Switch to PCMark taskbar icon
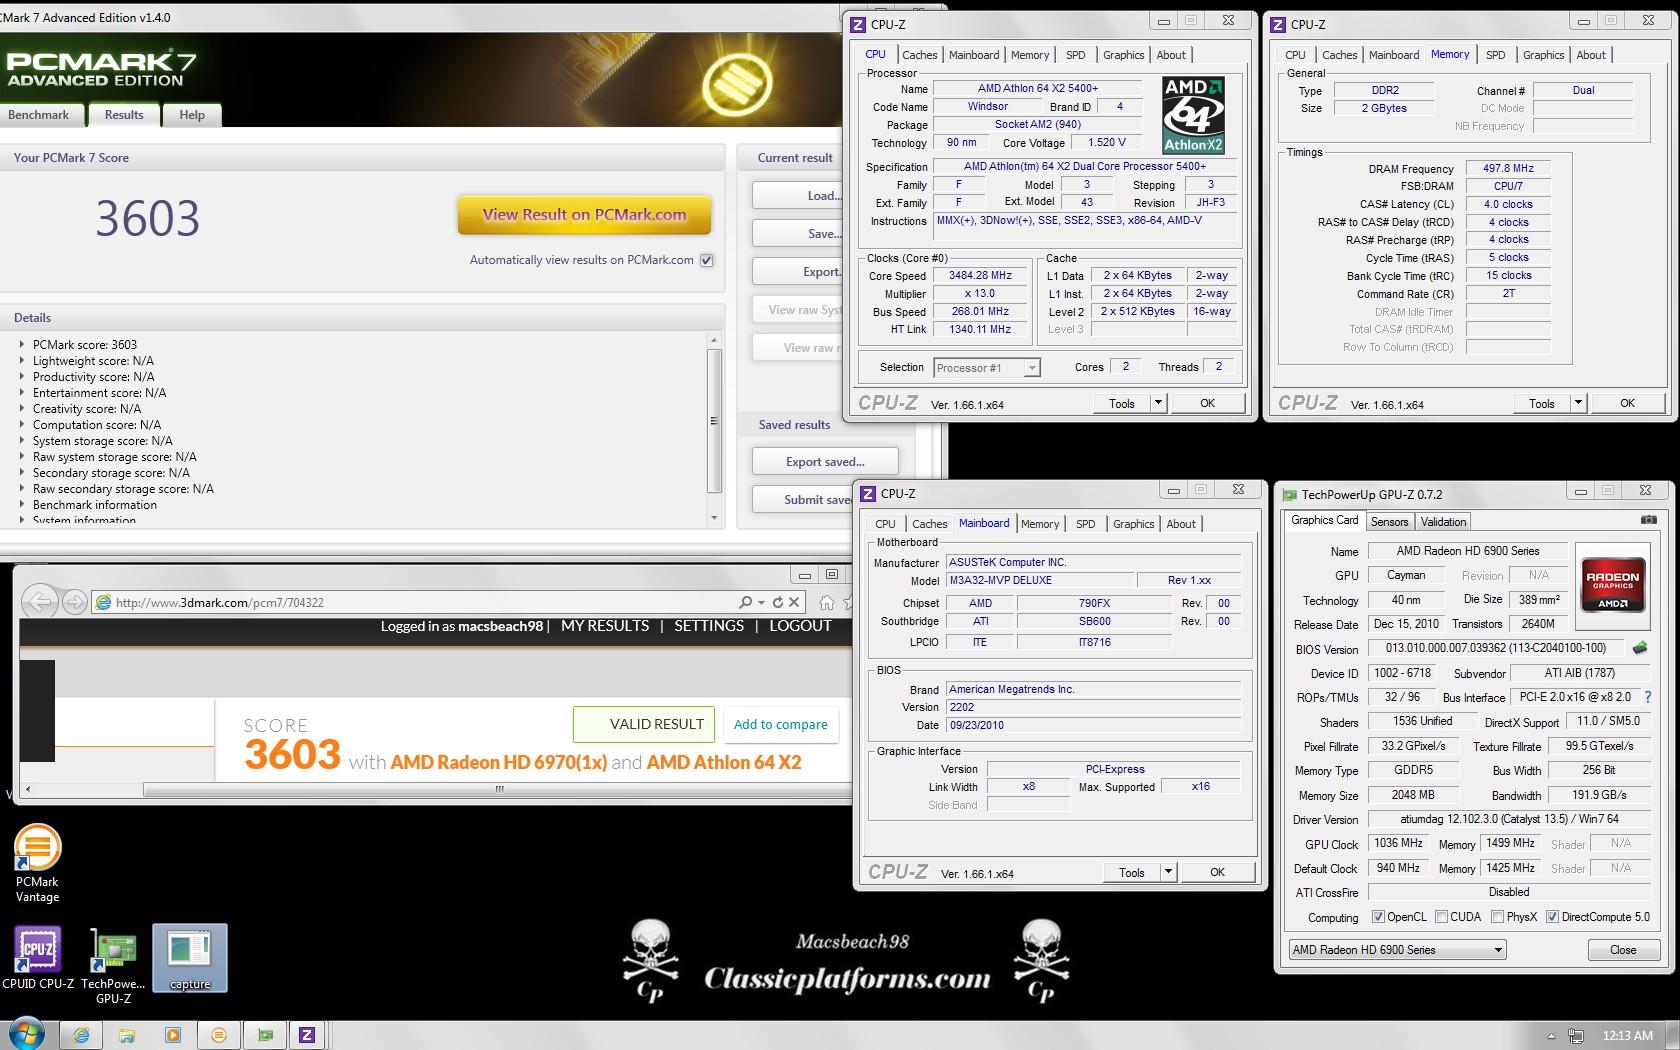Image resolution: width=1680 pixels, height=1050 pixels. point(219,1035)
